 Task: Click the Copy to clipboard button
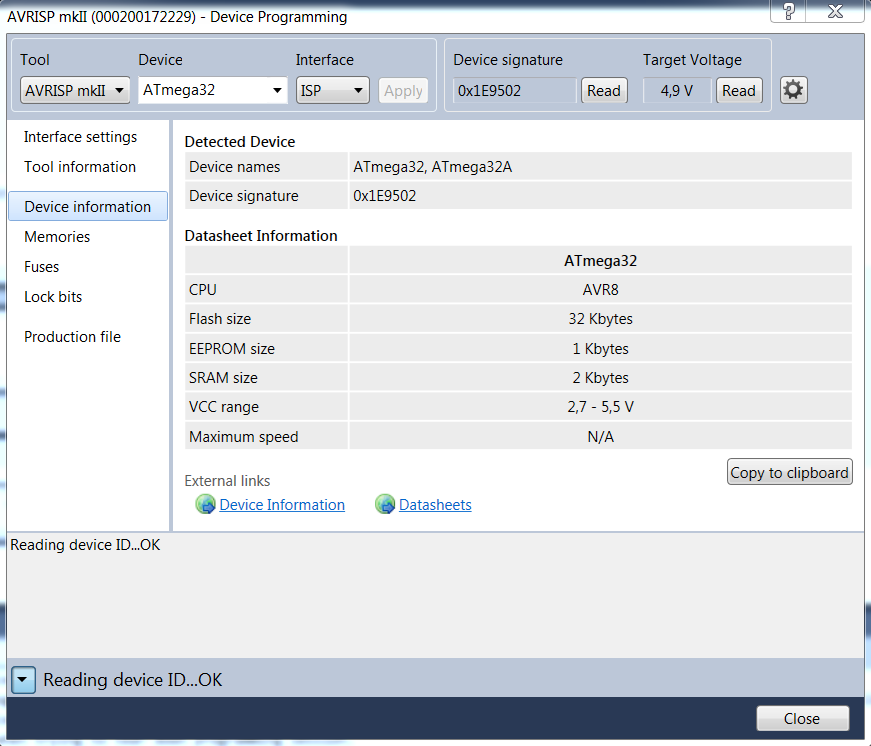point(789,473)
